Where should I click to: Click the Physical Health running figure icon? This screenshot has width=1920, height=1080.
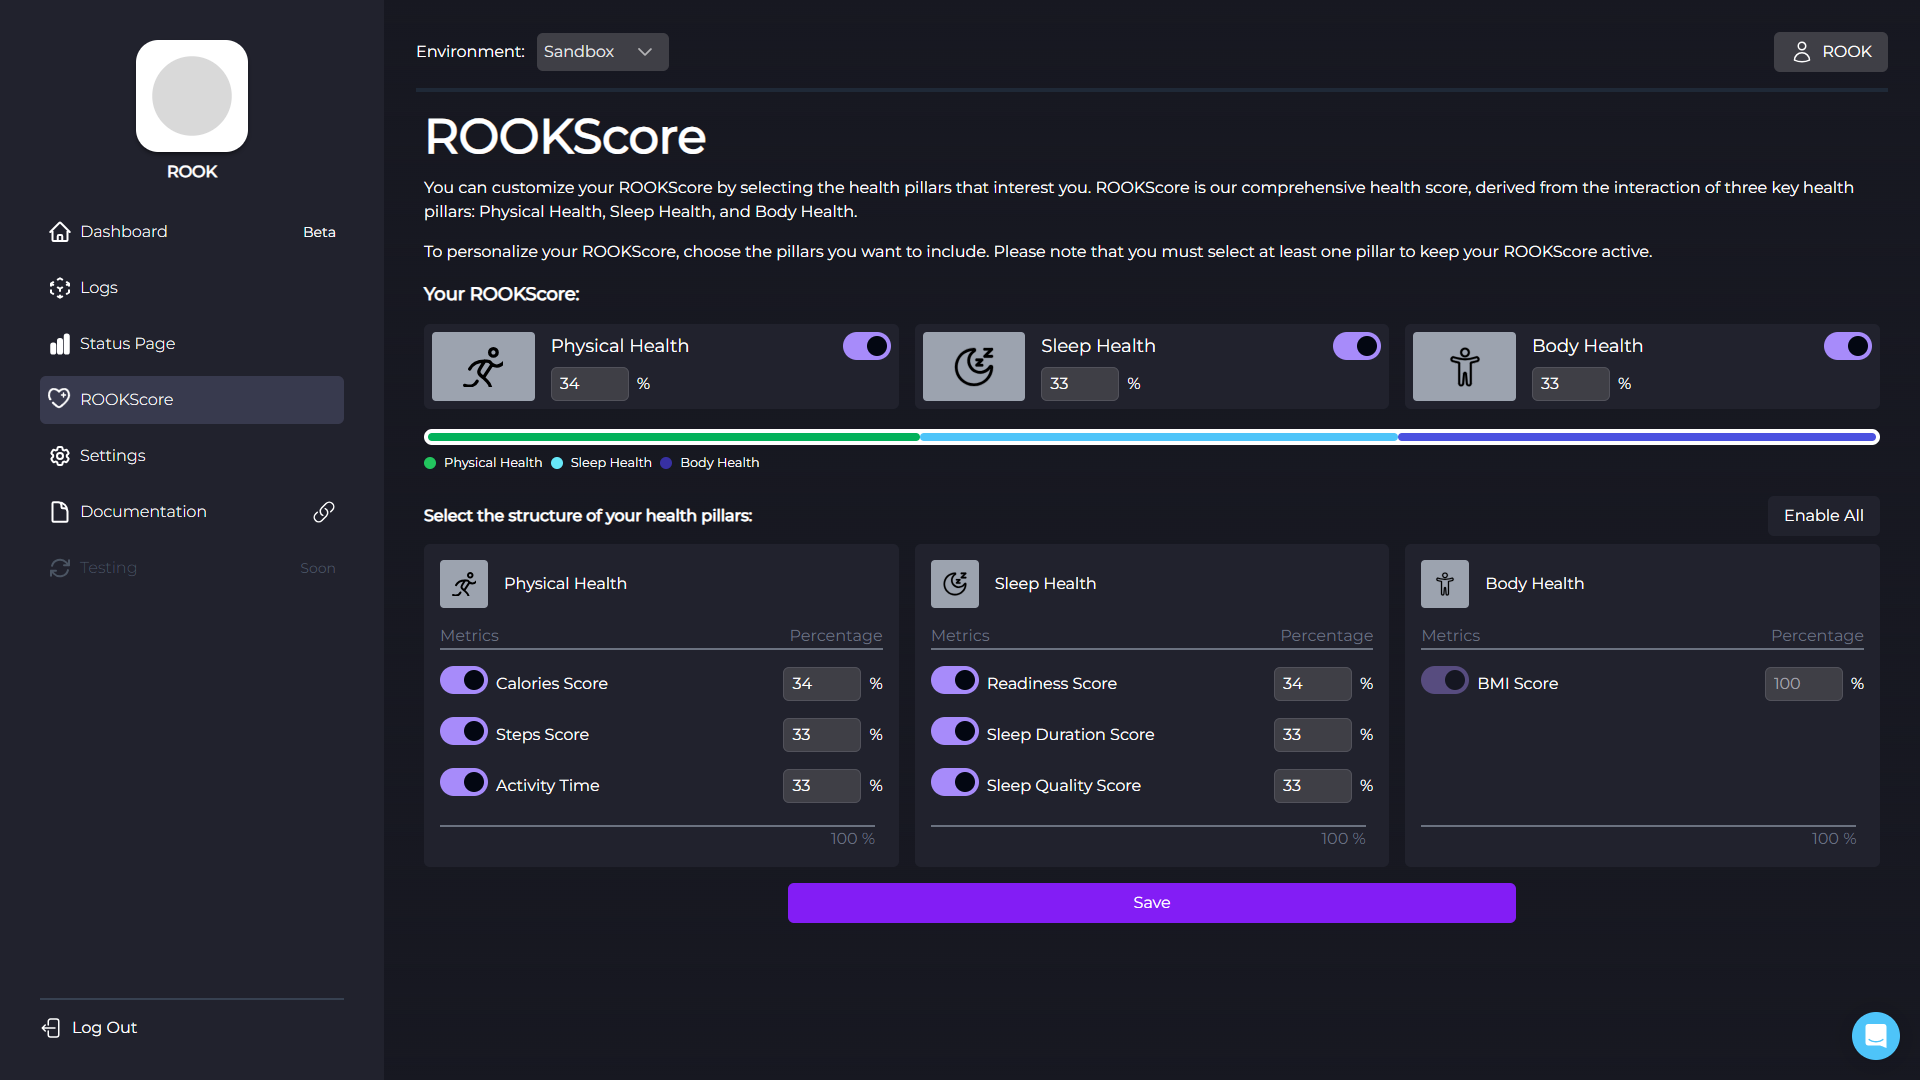click(483, 366)
